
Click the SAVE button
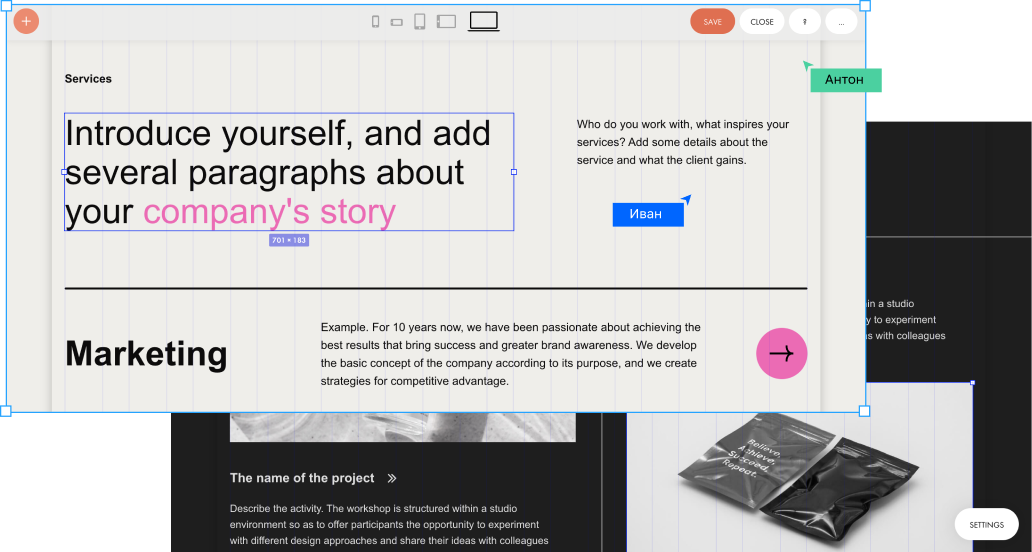pyautogui.click(x=712, y=22)
